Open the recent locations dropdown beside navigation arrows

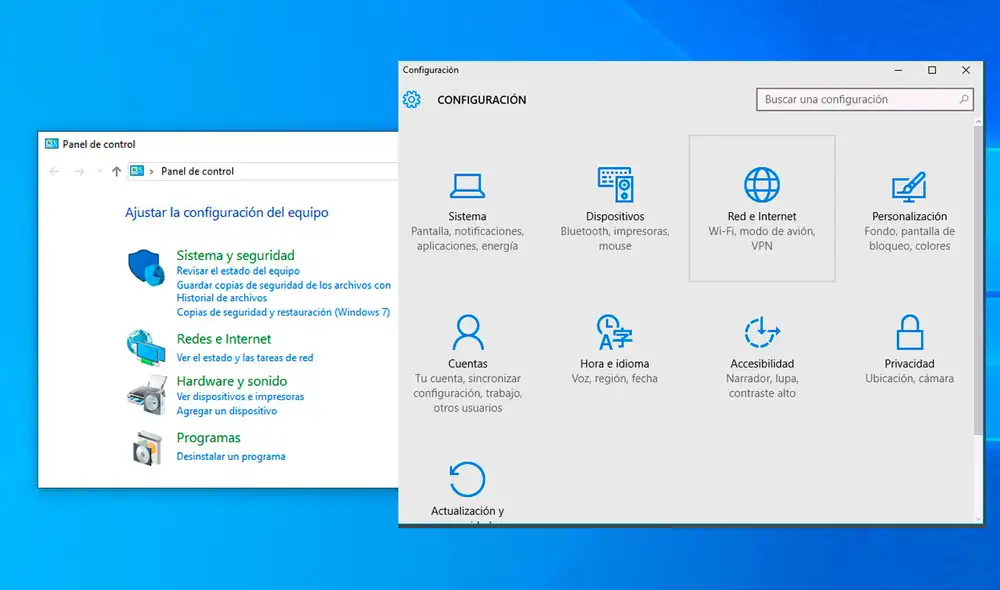(97, 171)
